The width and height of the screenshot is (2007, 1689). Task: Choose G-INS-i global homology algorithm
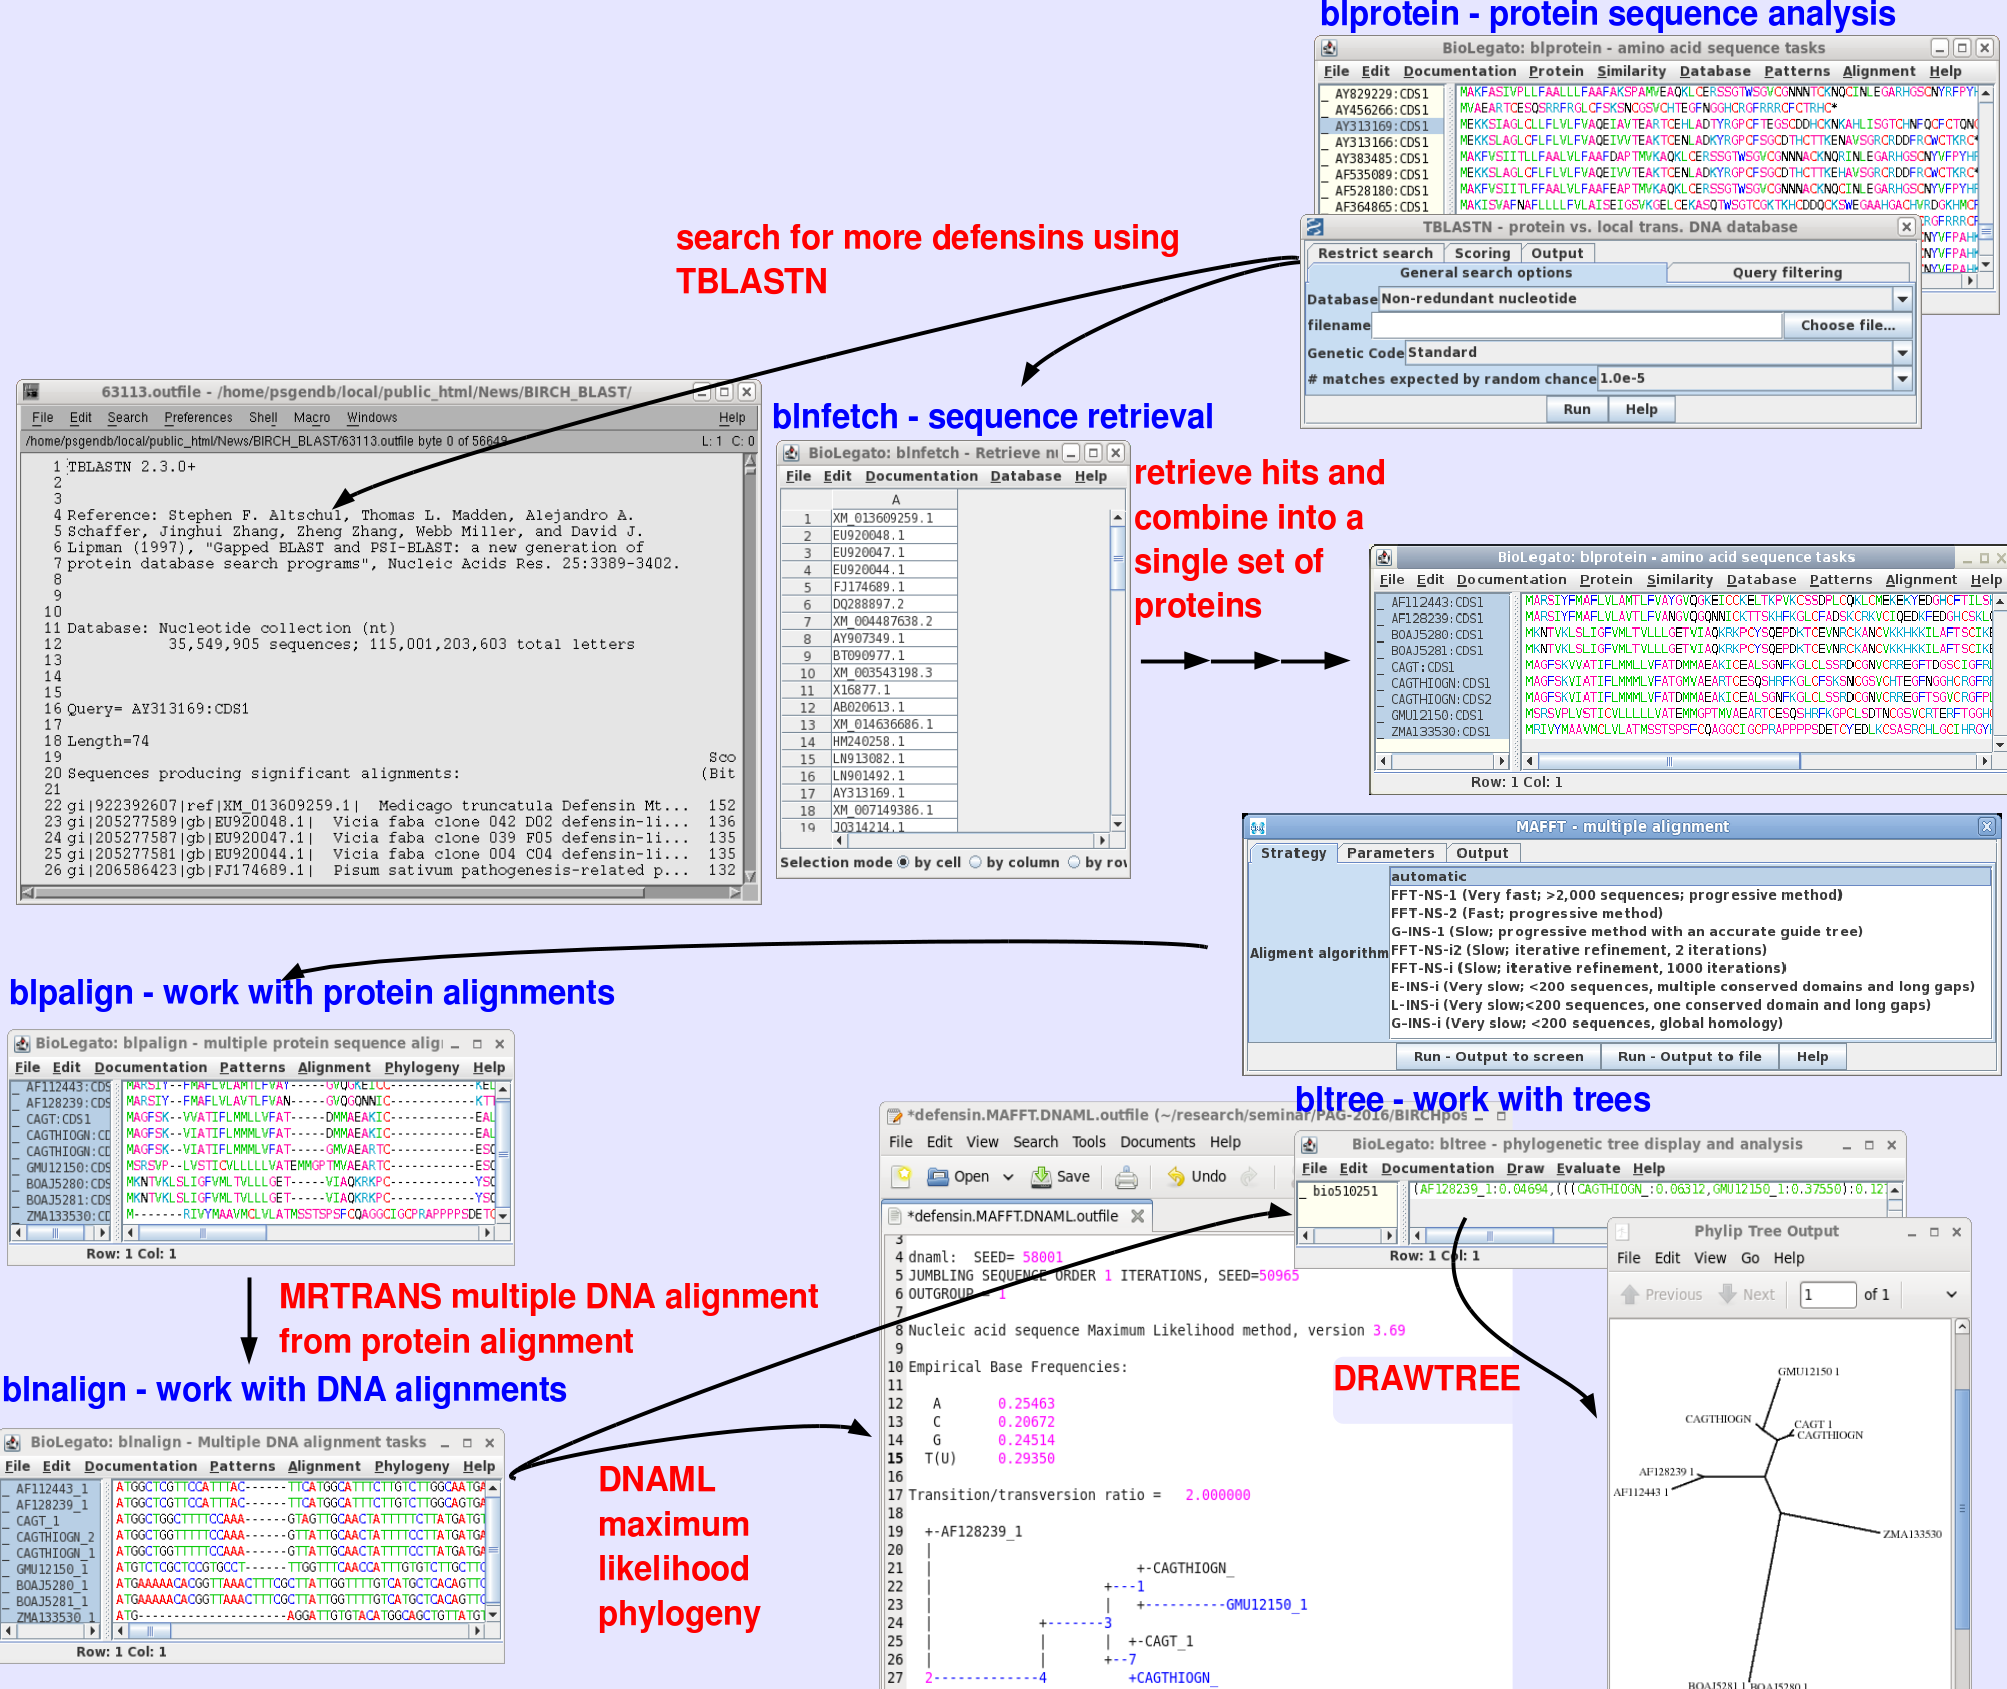click(1690, 1023)
